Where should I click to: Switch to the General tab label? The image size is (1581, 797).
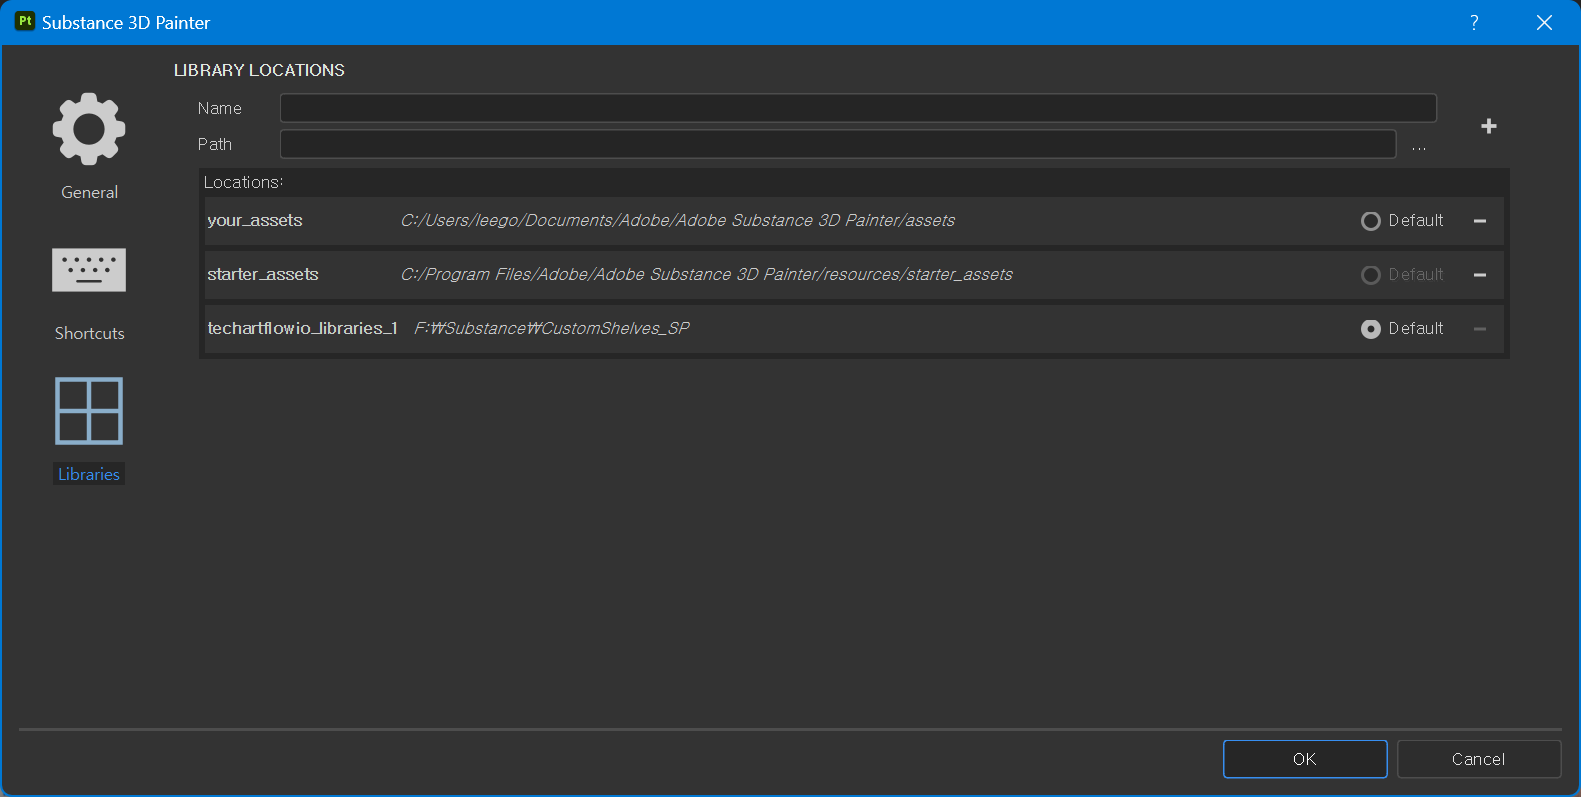click(89, 192)
